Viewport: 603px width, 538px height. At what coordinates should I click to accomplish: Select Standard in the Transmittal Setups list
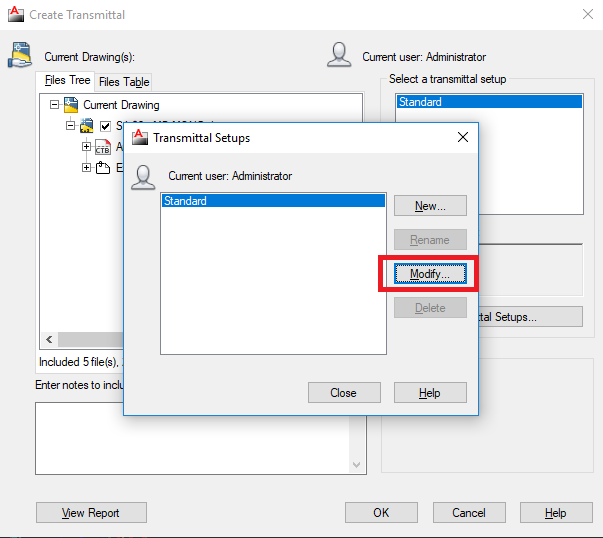click(x=272, y=201)
